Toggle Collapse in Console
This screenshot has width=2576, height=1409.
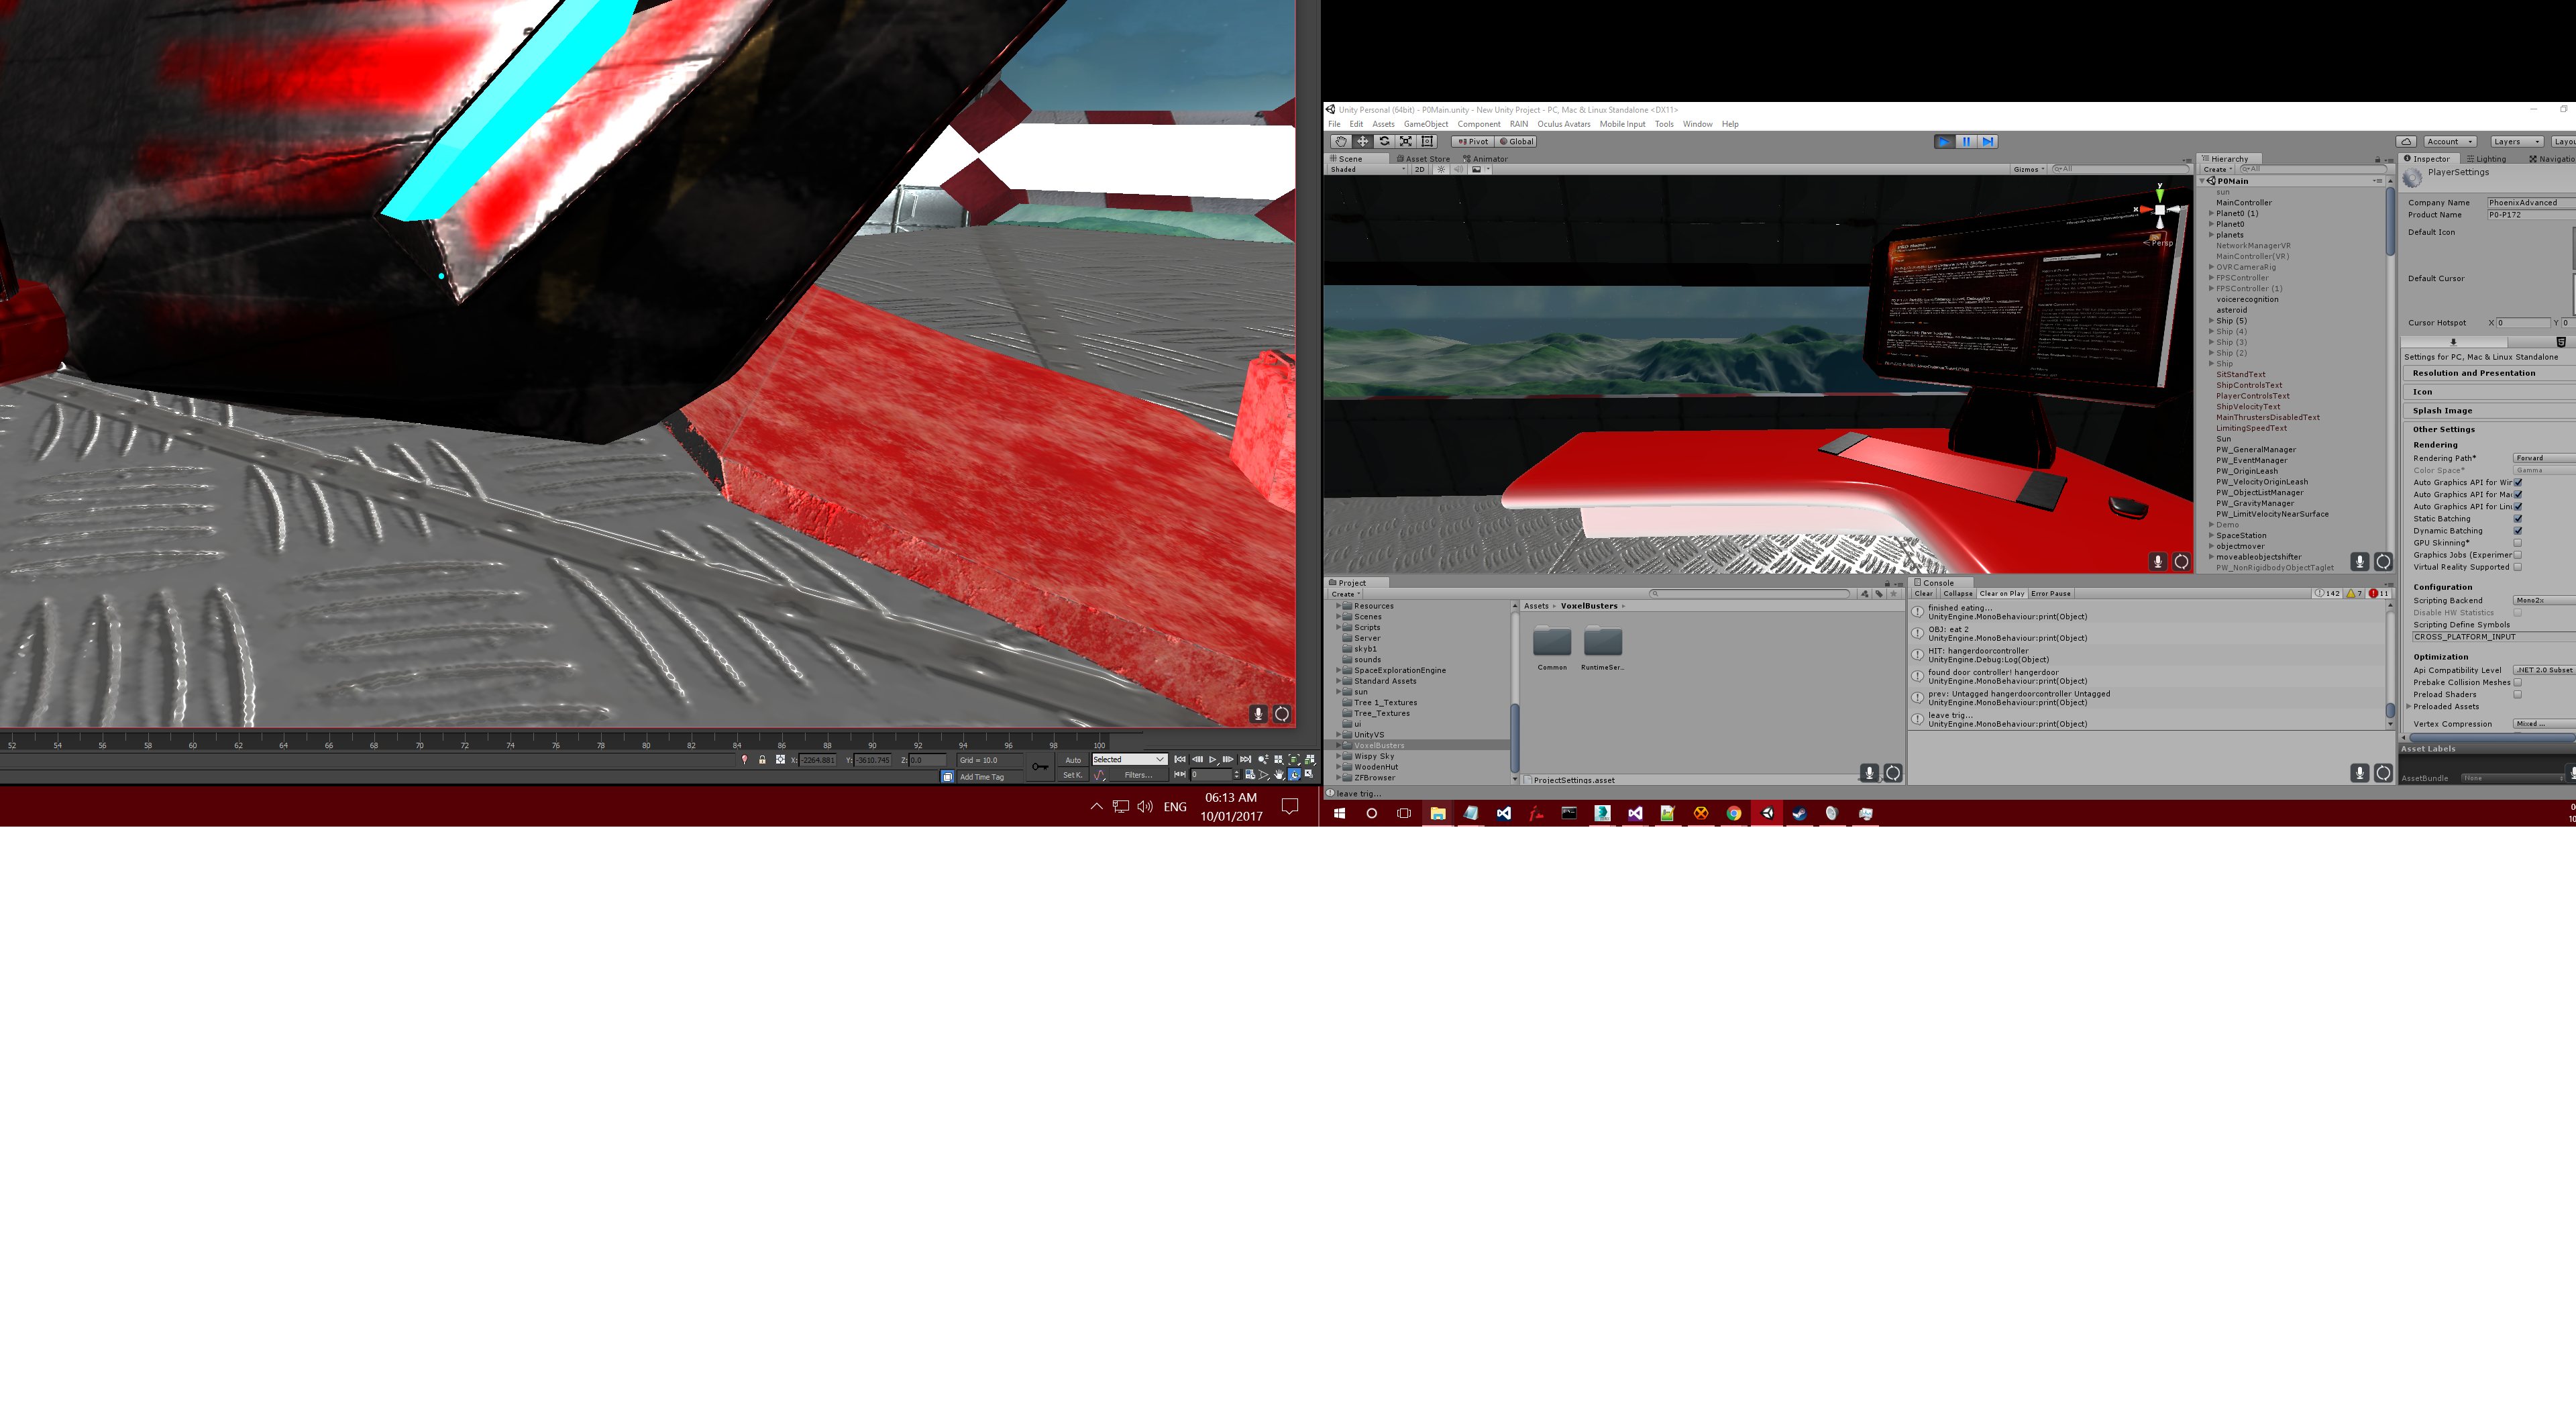click(1958, 594)
